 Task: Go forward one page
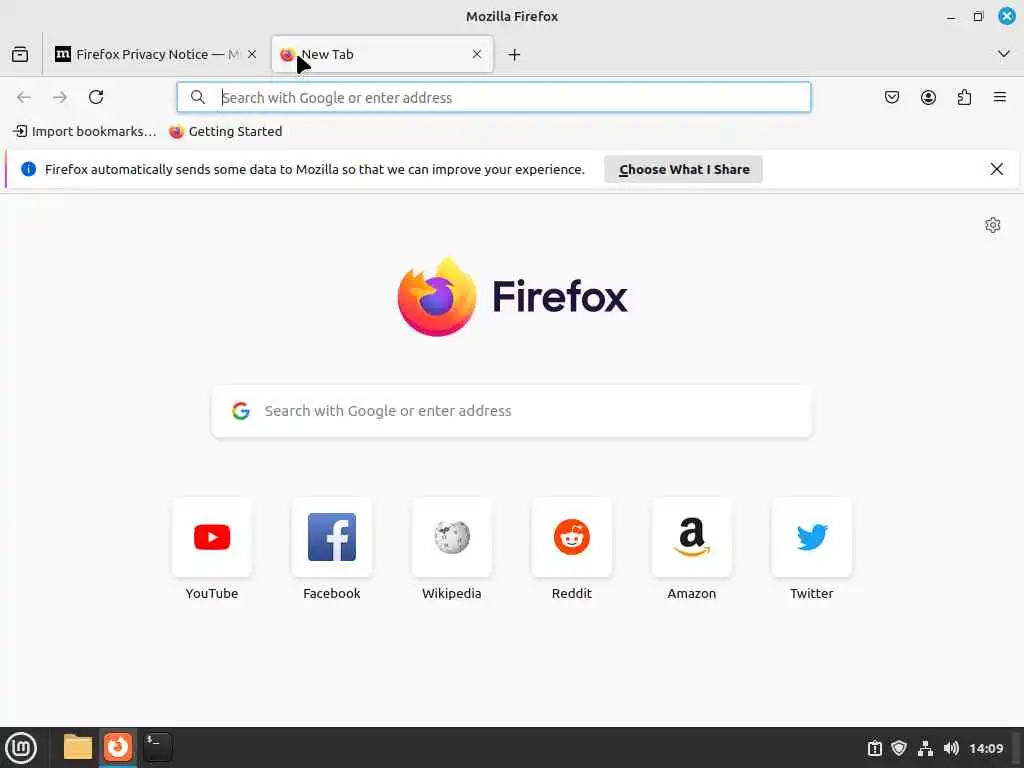point(60,97)
